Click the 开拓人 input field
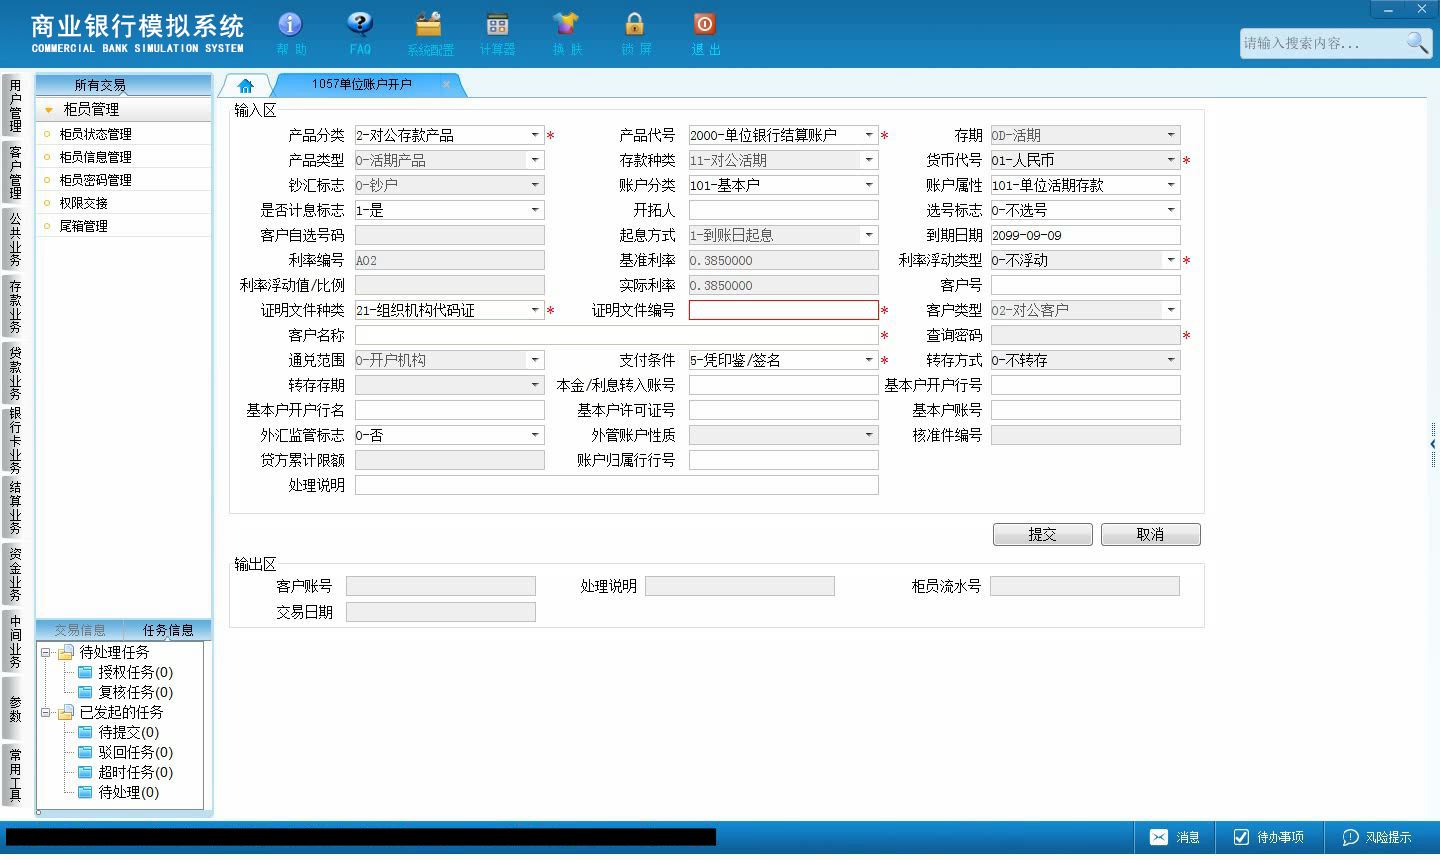 pyautogui.click(x=783, y=210)
